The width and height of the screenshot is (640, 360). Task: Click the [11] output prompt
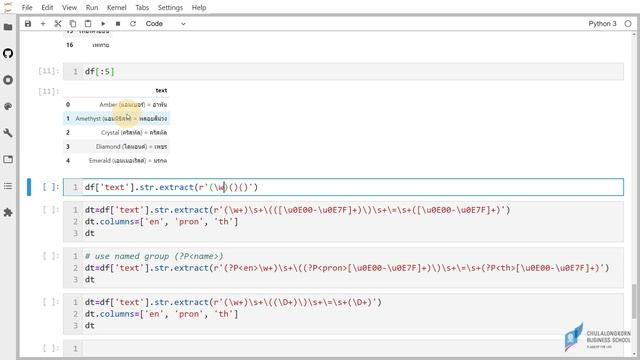(x=49, y=91)
